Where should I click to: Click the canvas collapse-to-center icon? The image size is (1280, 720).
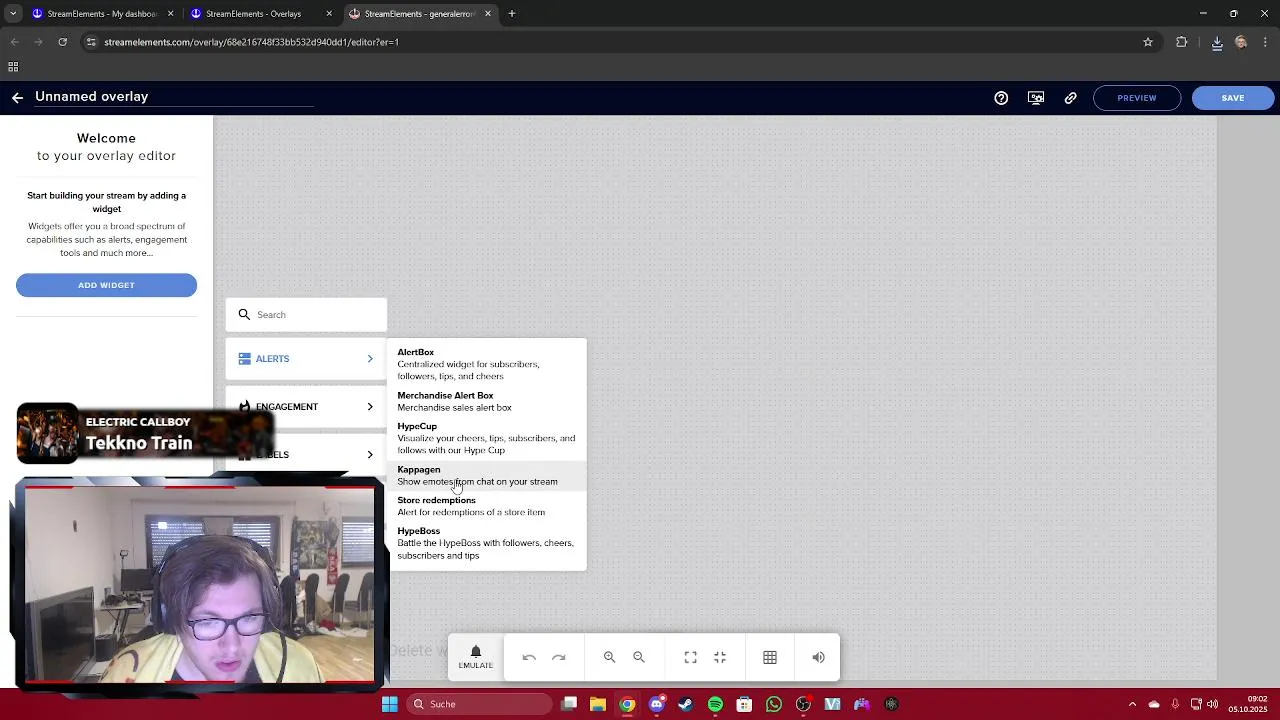coord(720,657)
